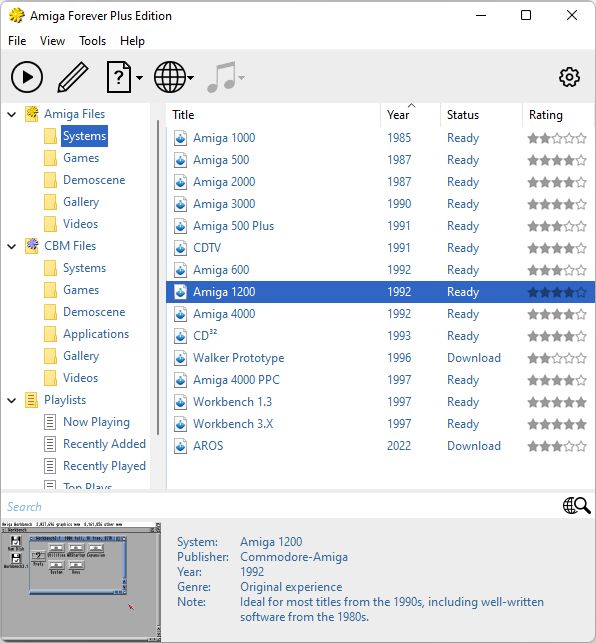This screenshot has height=643, width=596.
Task: Open settings with the gear icon
Action: pyautogui.click(x=569, y=77)
